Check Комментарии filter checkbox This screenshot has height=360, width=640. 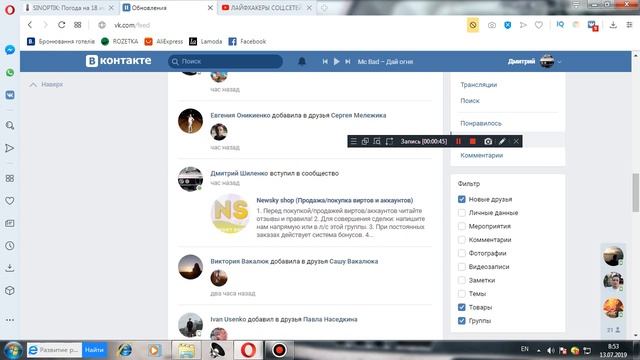point(462,240)
